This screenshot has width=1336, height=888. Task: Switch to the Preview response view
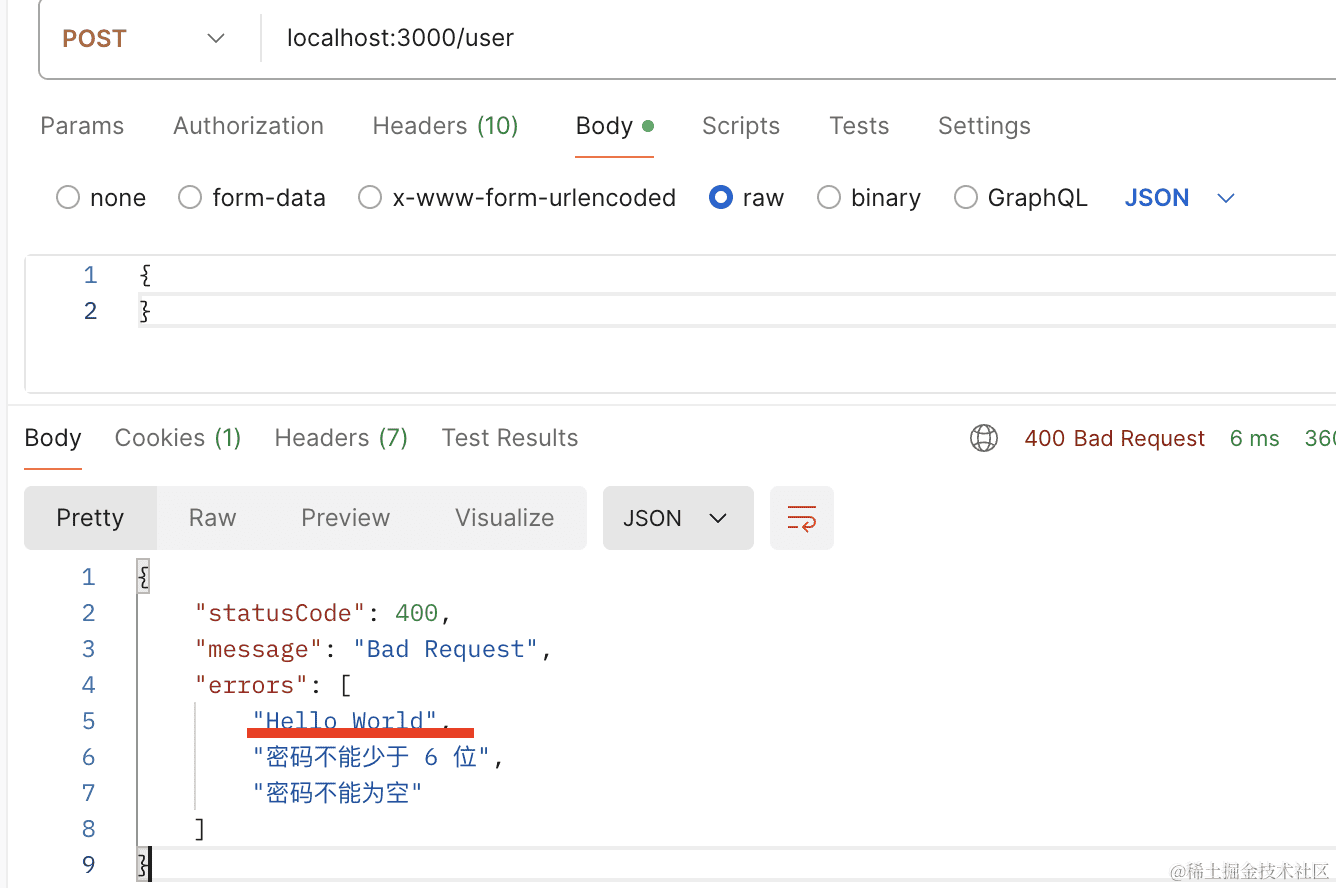(x=345, y=518)
